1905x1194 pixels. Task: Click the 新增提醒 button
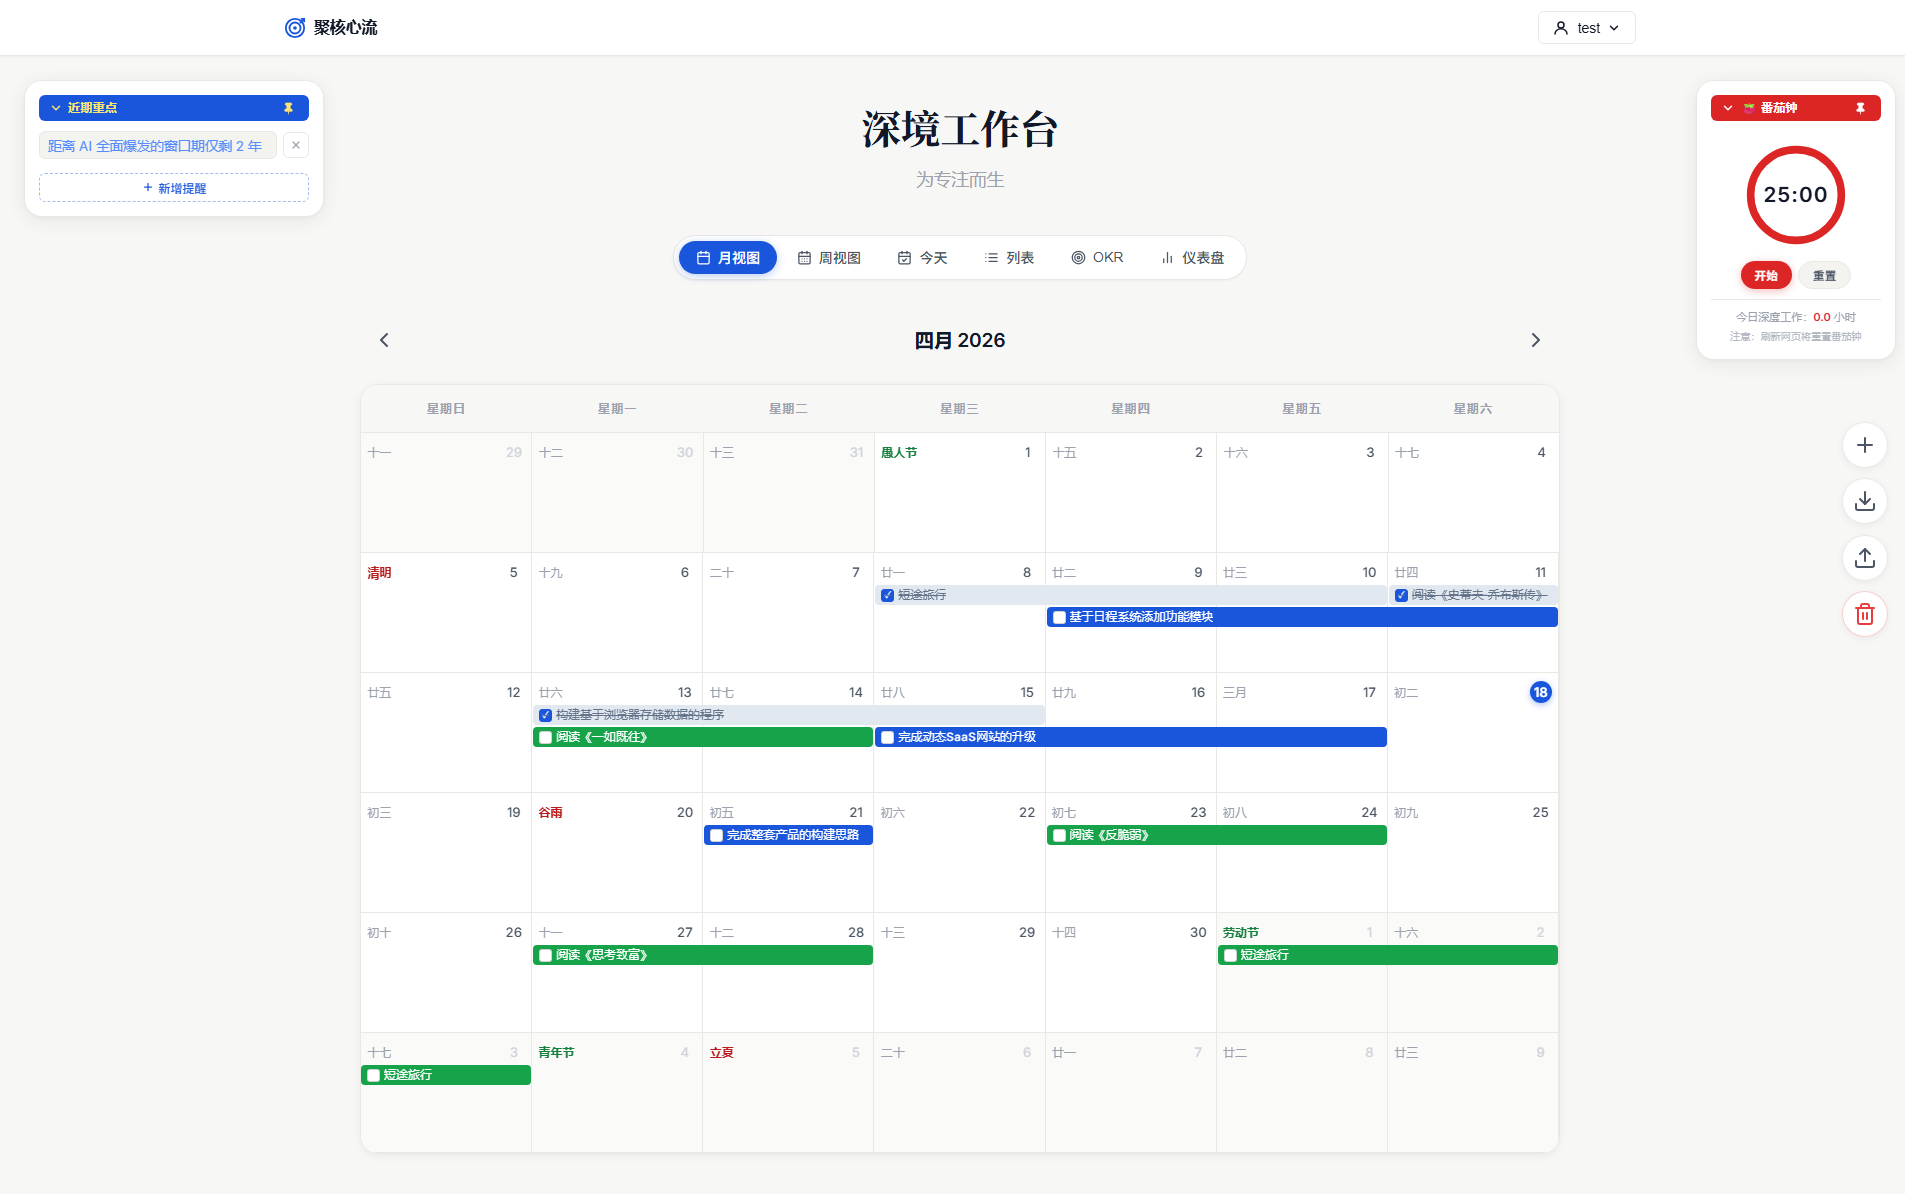[174, 188]
